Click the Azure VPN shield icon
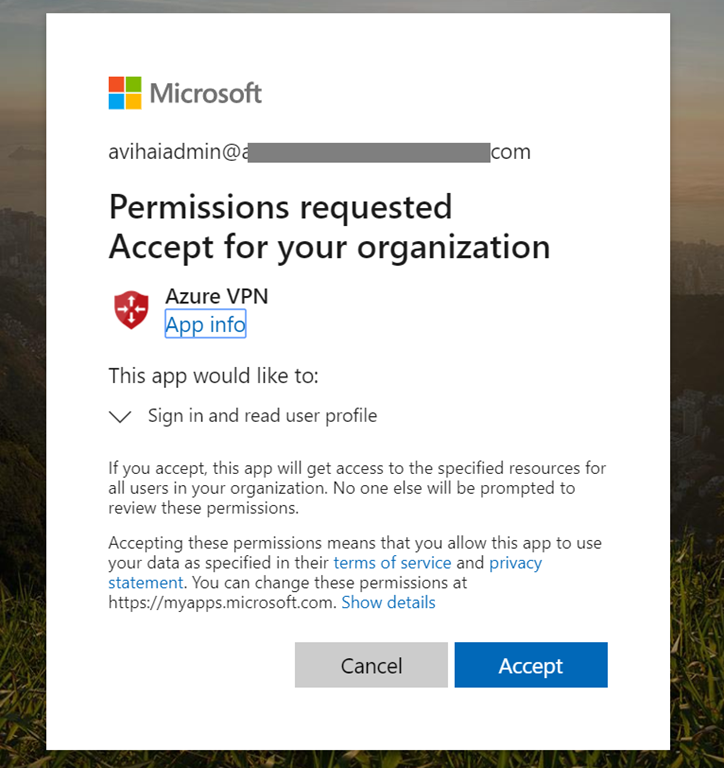724x768 pixels. 131,310
